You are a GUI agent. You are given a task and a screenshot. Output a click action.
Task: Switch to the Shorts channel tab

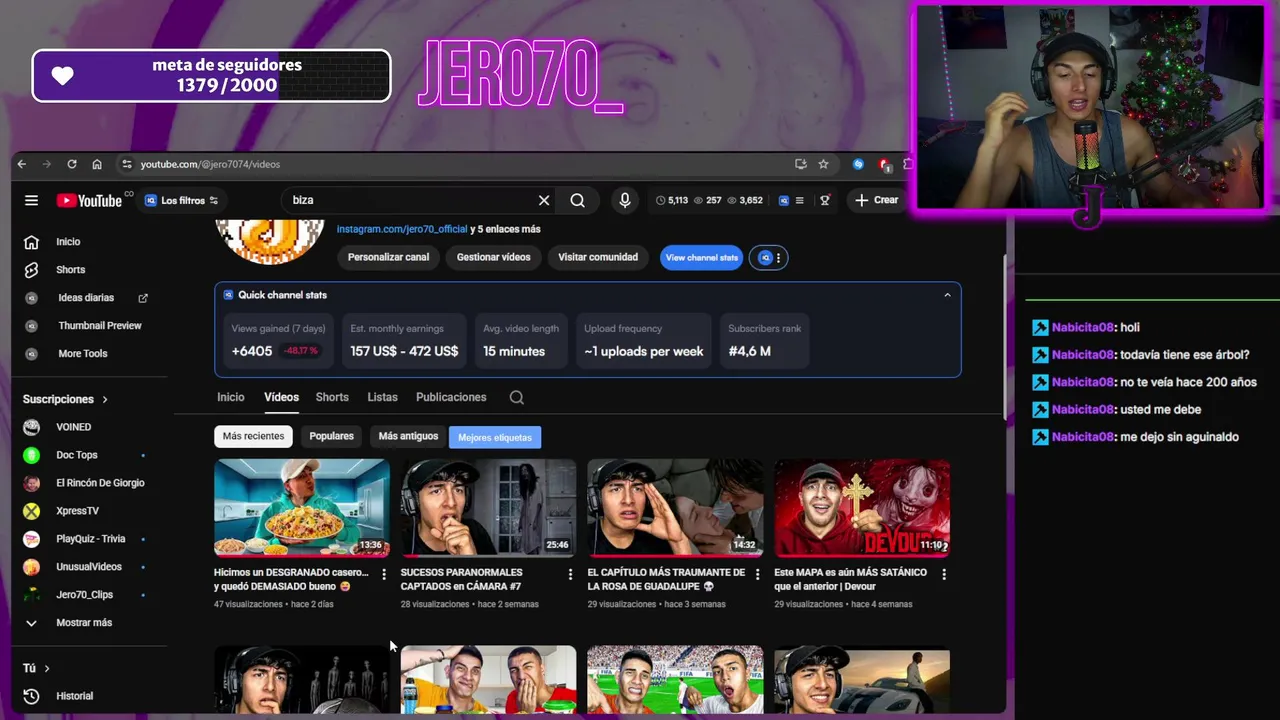point(332,397)
